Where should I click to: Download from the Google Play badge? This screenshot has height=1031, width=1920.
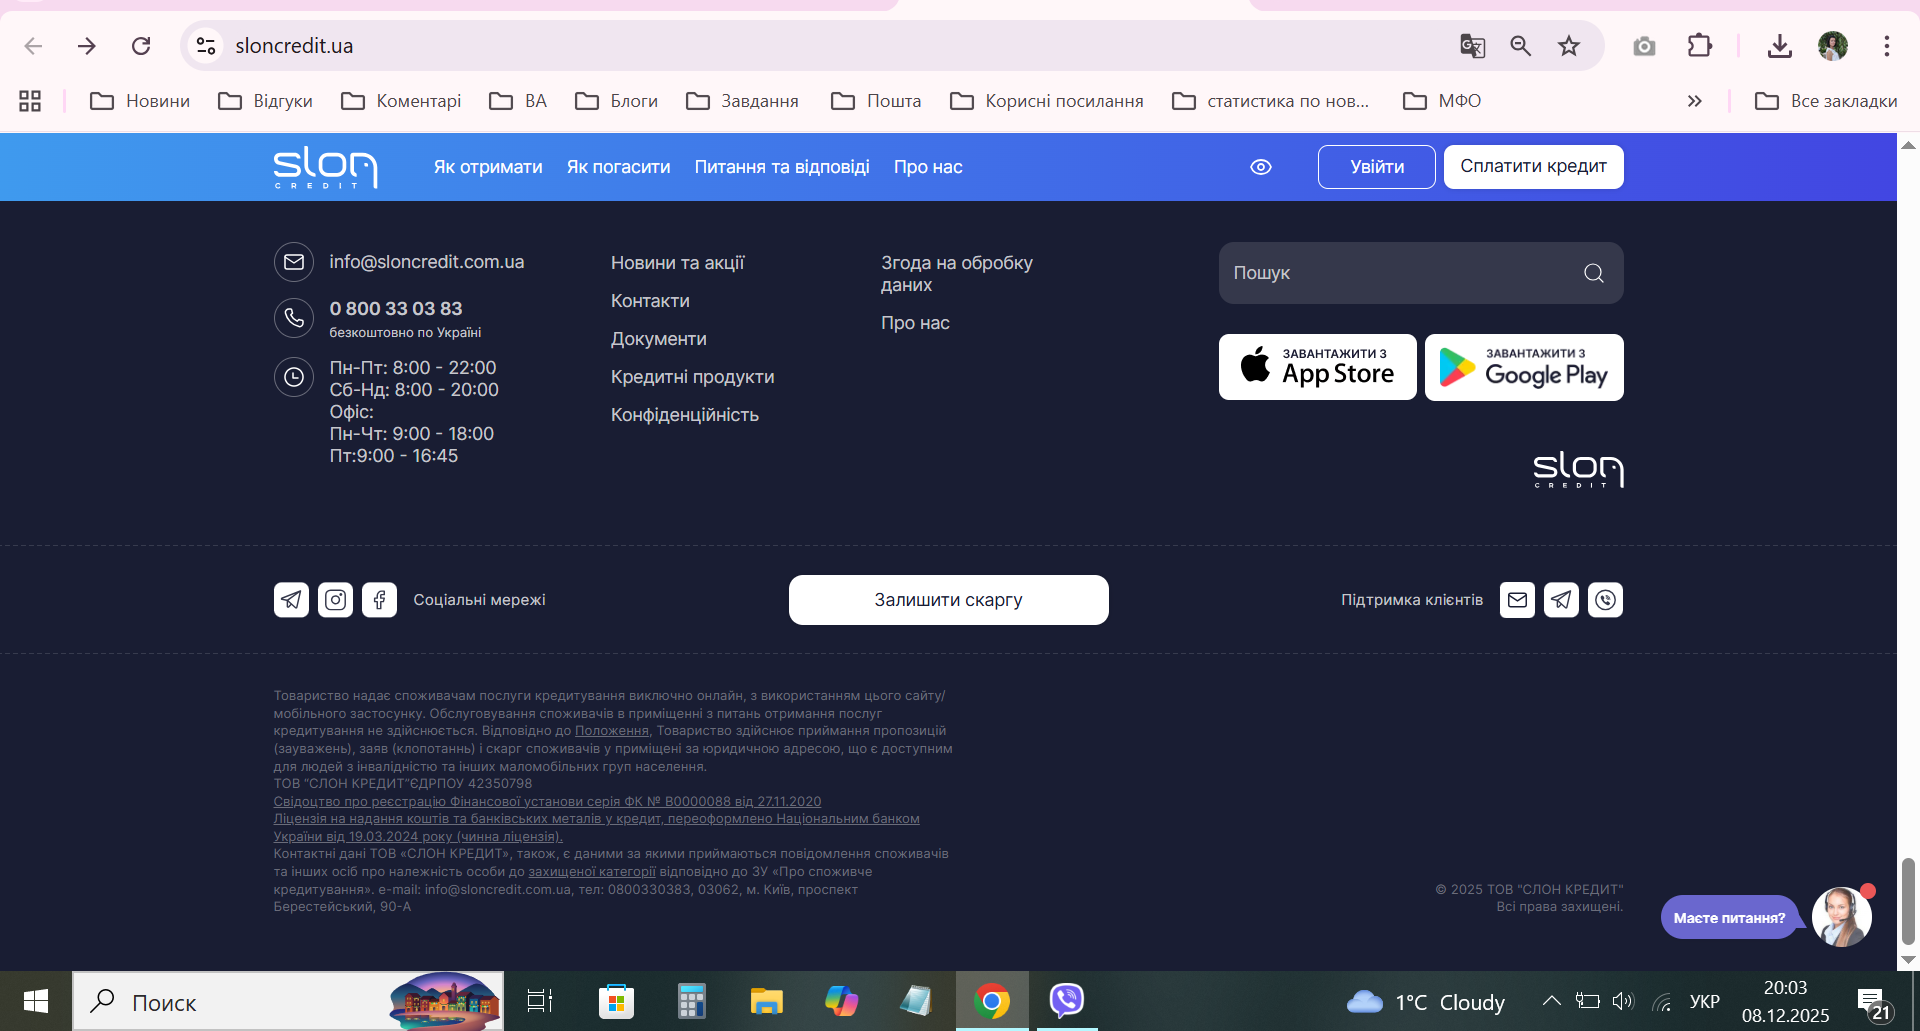pyautogui.click(x=1524, y=367)
